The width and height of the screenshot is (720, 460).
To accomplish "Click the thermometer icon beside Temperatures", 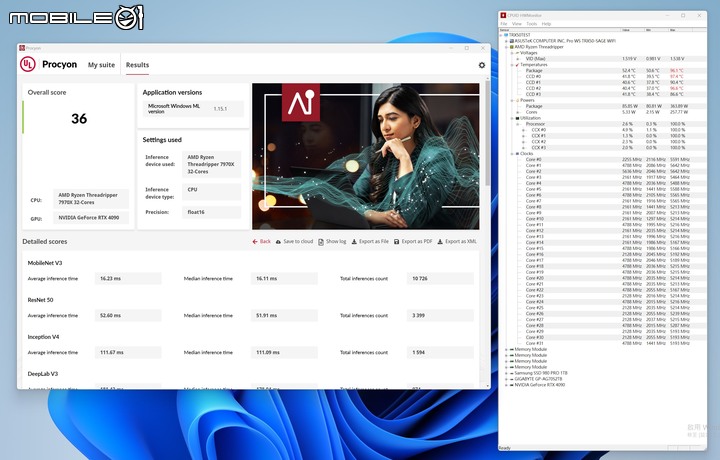I will (x=517, y=65).
